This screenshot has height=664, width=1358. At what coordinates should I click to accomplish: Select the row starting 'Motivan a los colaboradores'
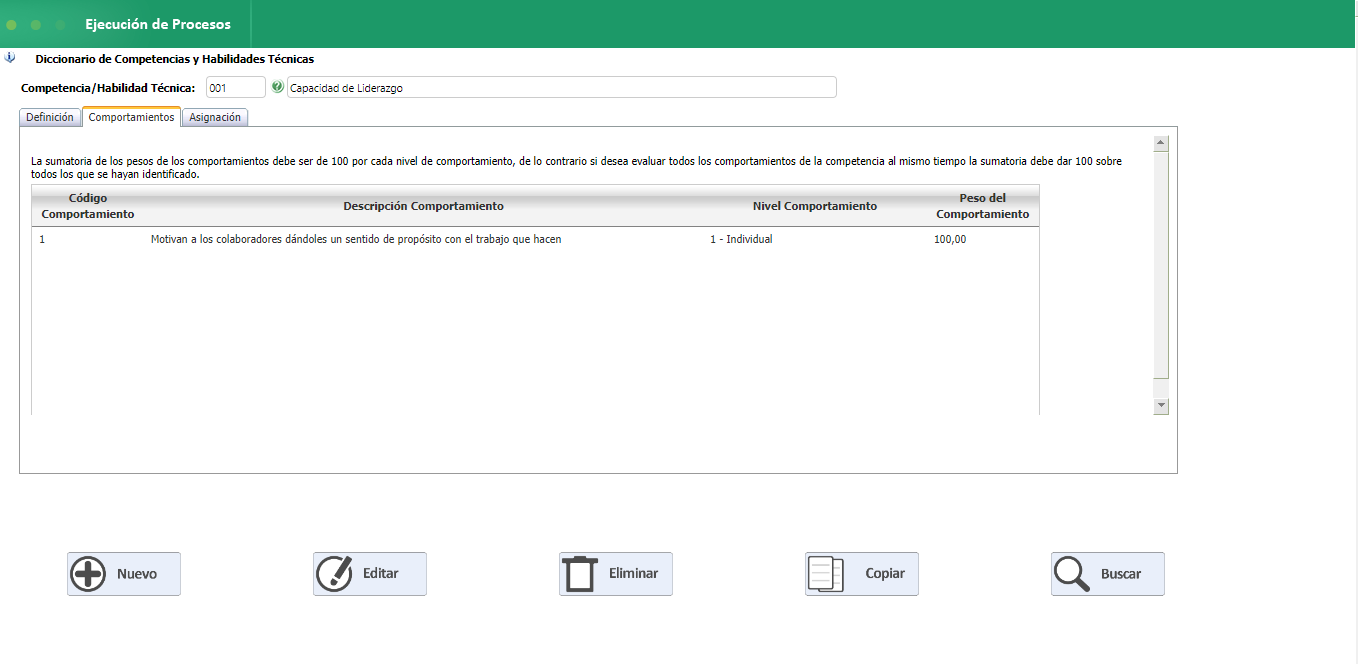[x=355, y=240]
